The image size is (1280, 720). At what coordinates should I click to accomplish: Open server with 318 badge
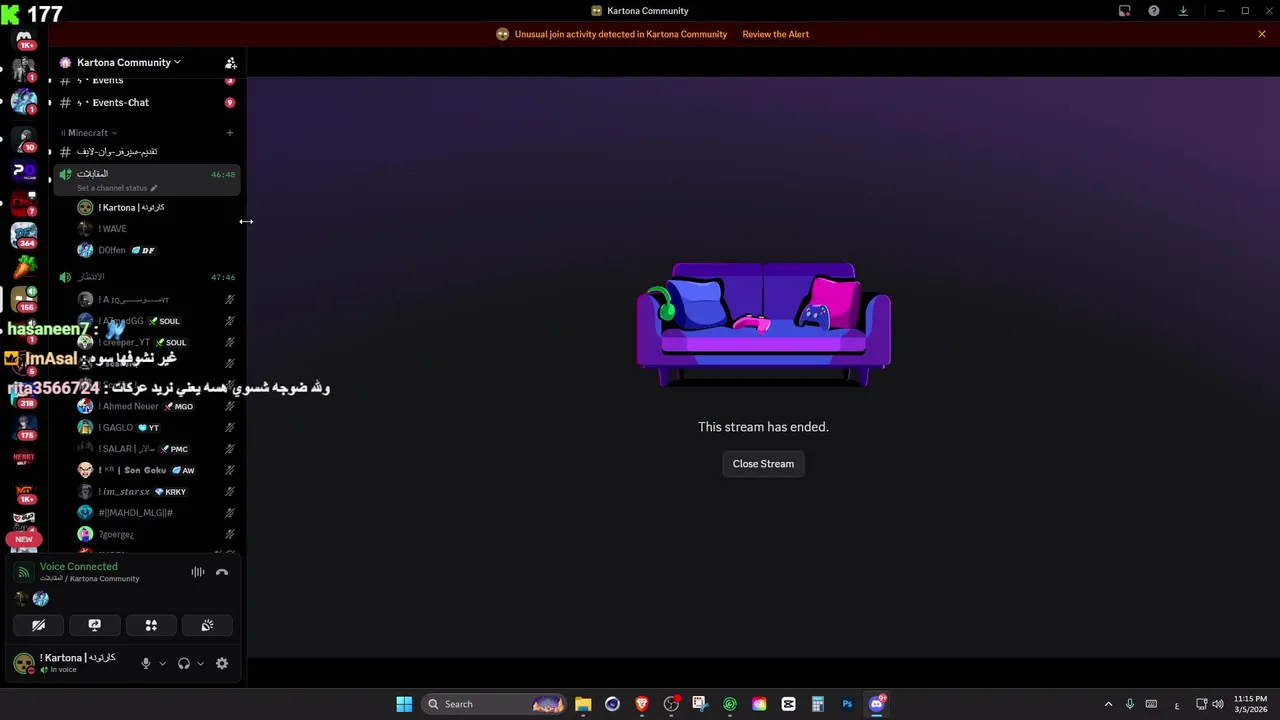[24, 394]
